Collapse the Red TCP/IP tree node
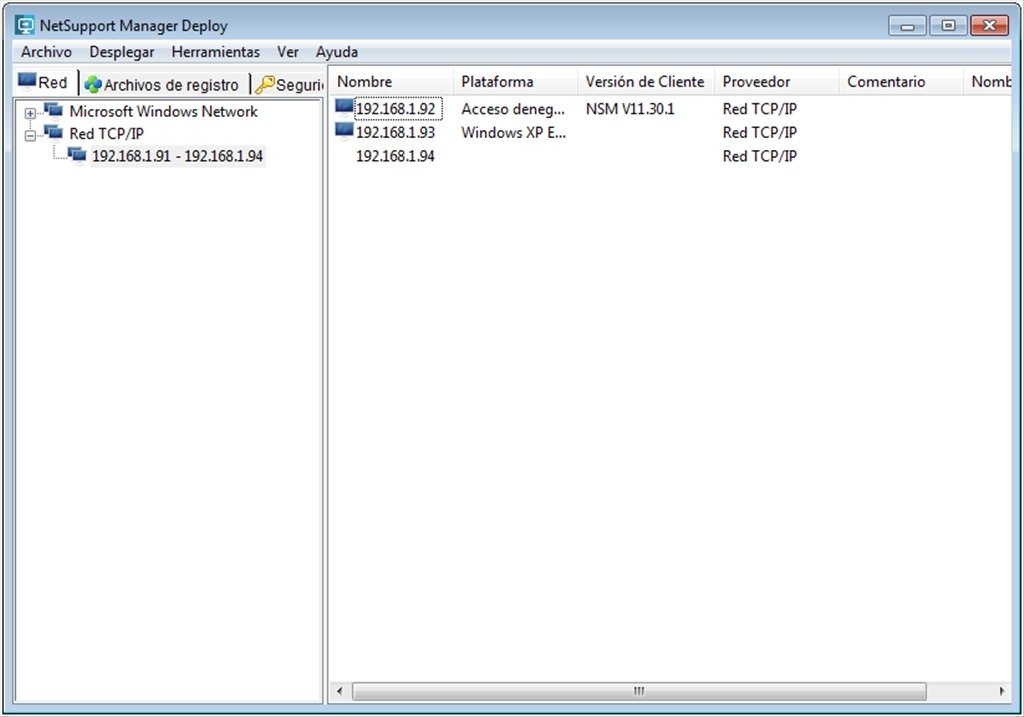The height and width of the screenshot is (717, 1024). coord(30,136)
